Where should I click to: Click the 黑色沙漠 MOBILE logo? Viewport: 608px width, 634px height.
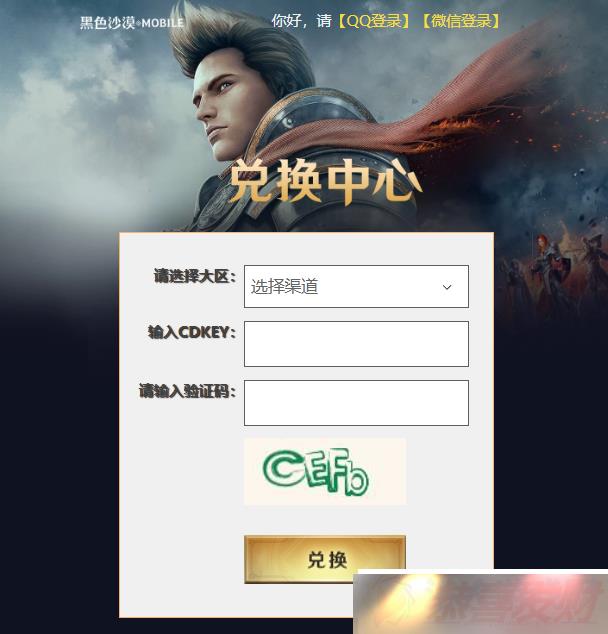tap(132, 23)
